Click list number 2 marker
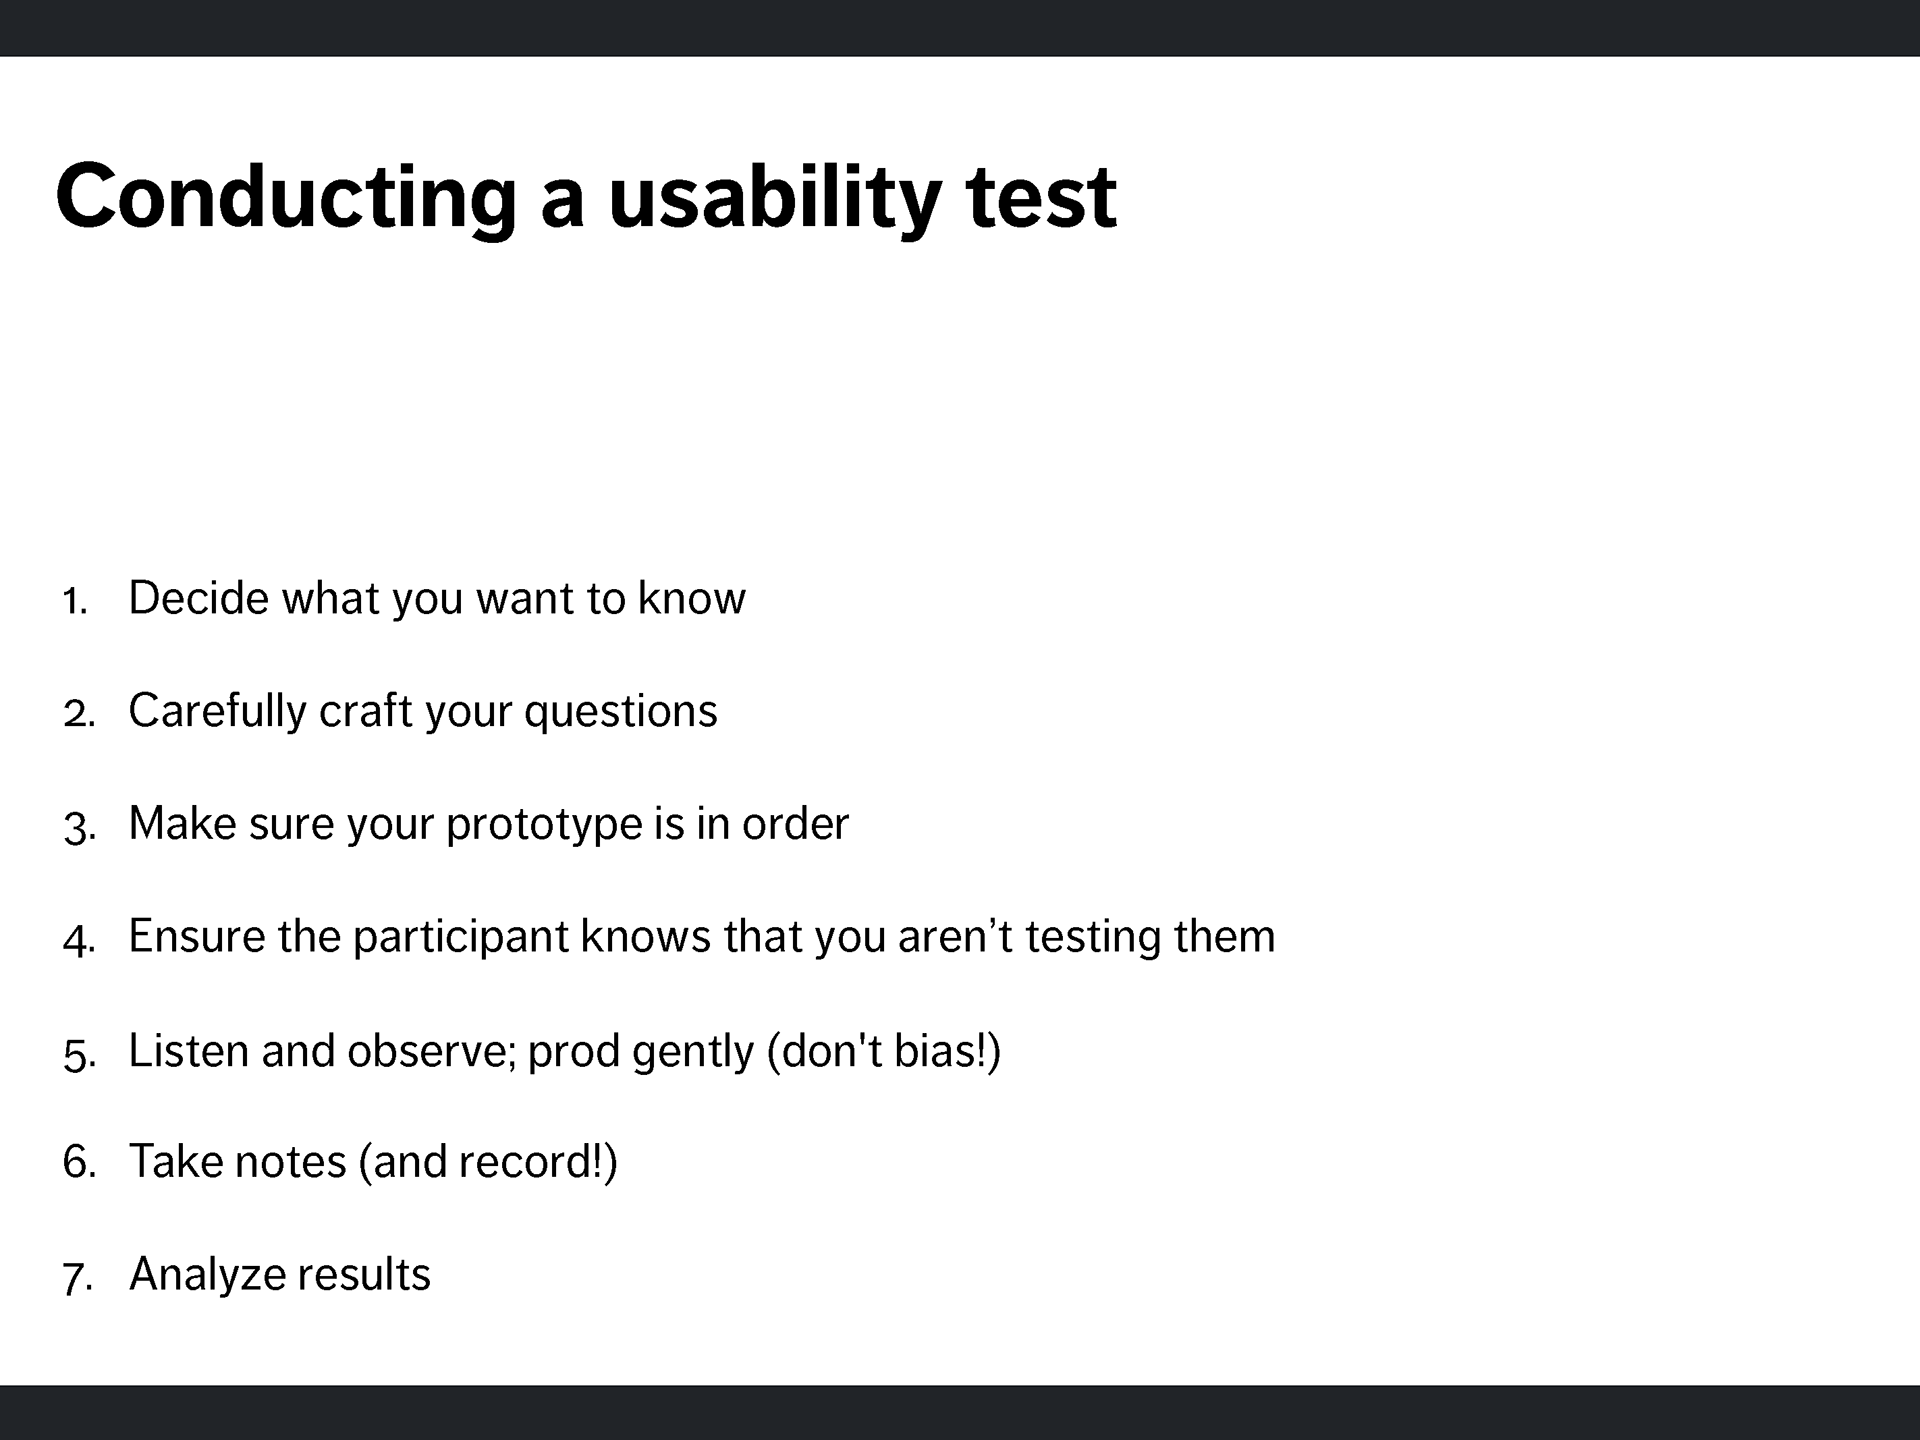Screen dimensions: 1920x1440 tap(79, 714)
